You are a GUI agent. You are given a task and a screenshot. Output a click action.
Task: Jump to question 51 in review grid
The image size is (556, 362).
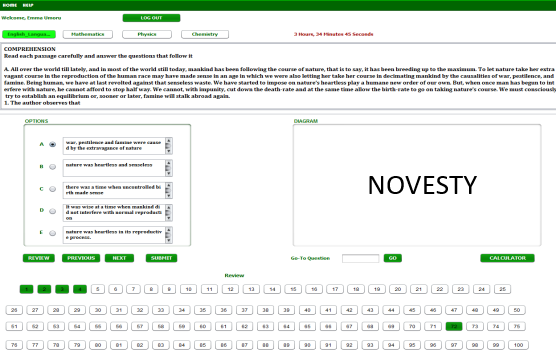pyautogui.click(x=14, y=327)
